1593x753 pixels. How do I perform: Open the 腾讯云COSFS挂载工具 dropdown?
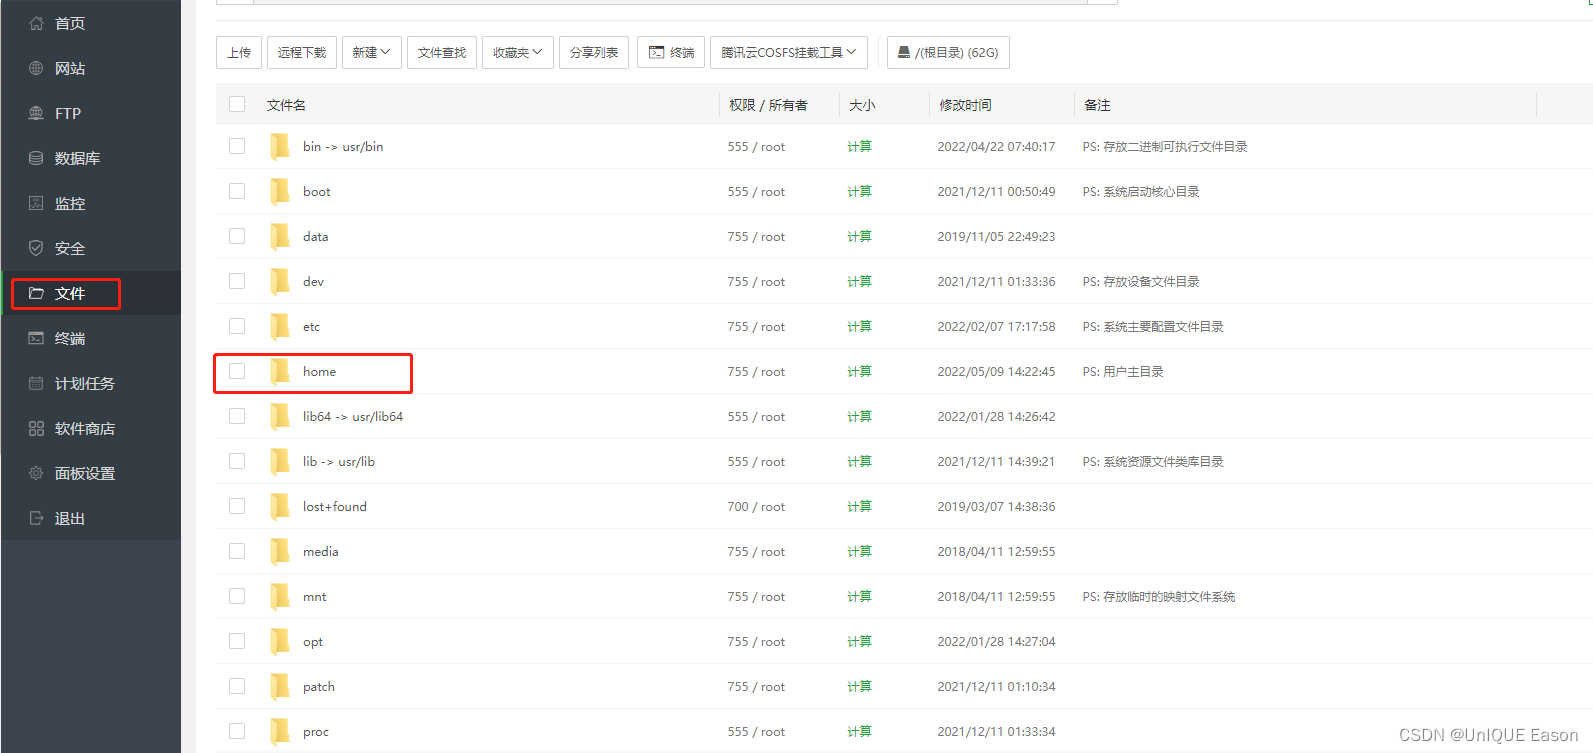tap(789, 52)
